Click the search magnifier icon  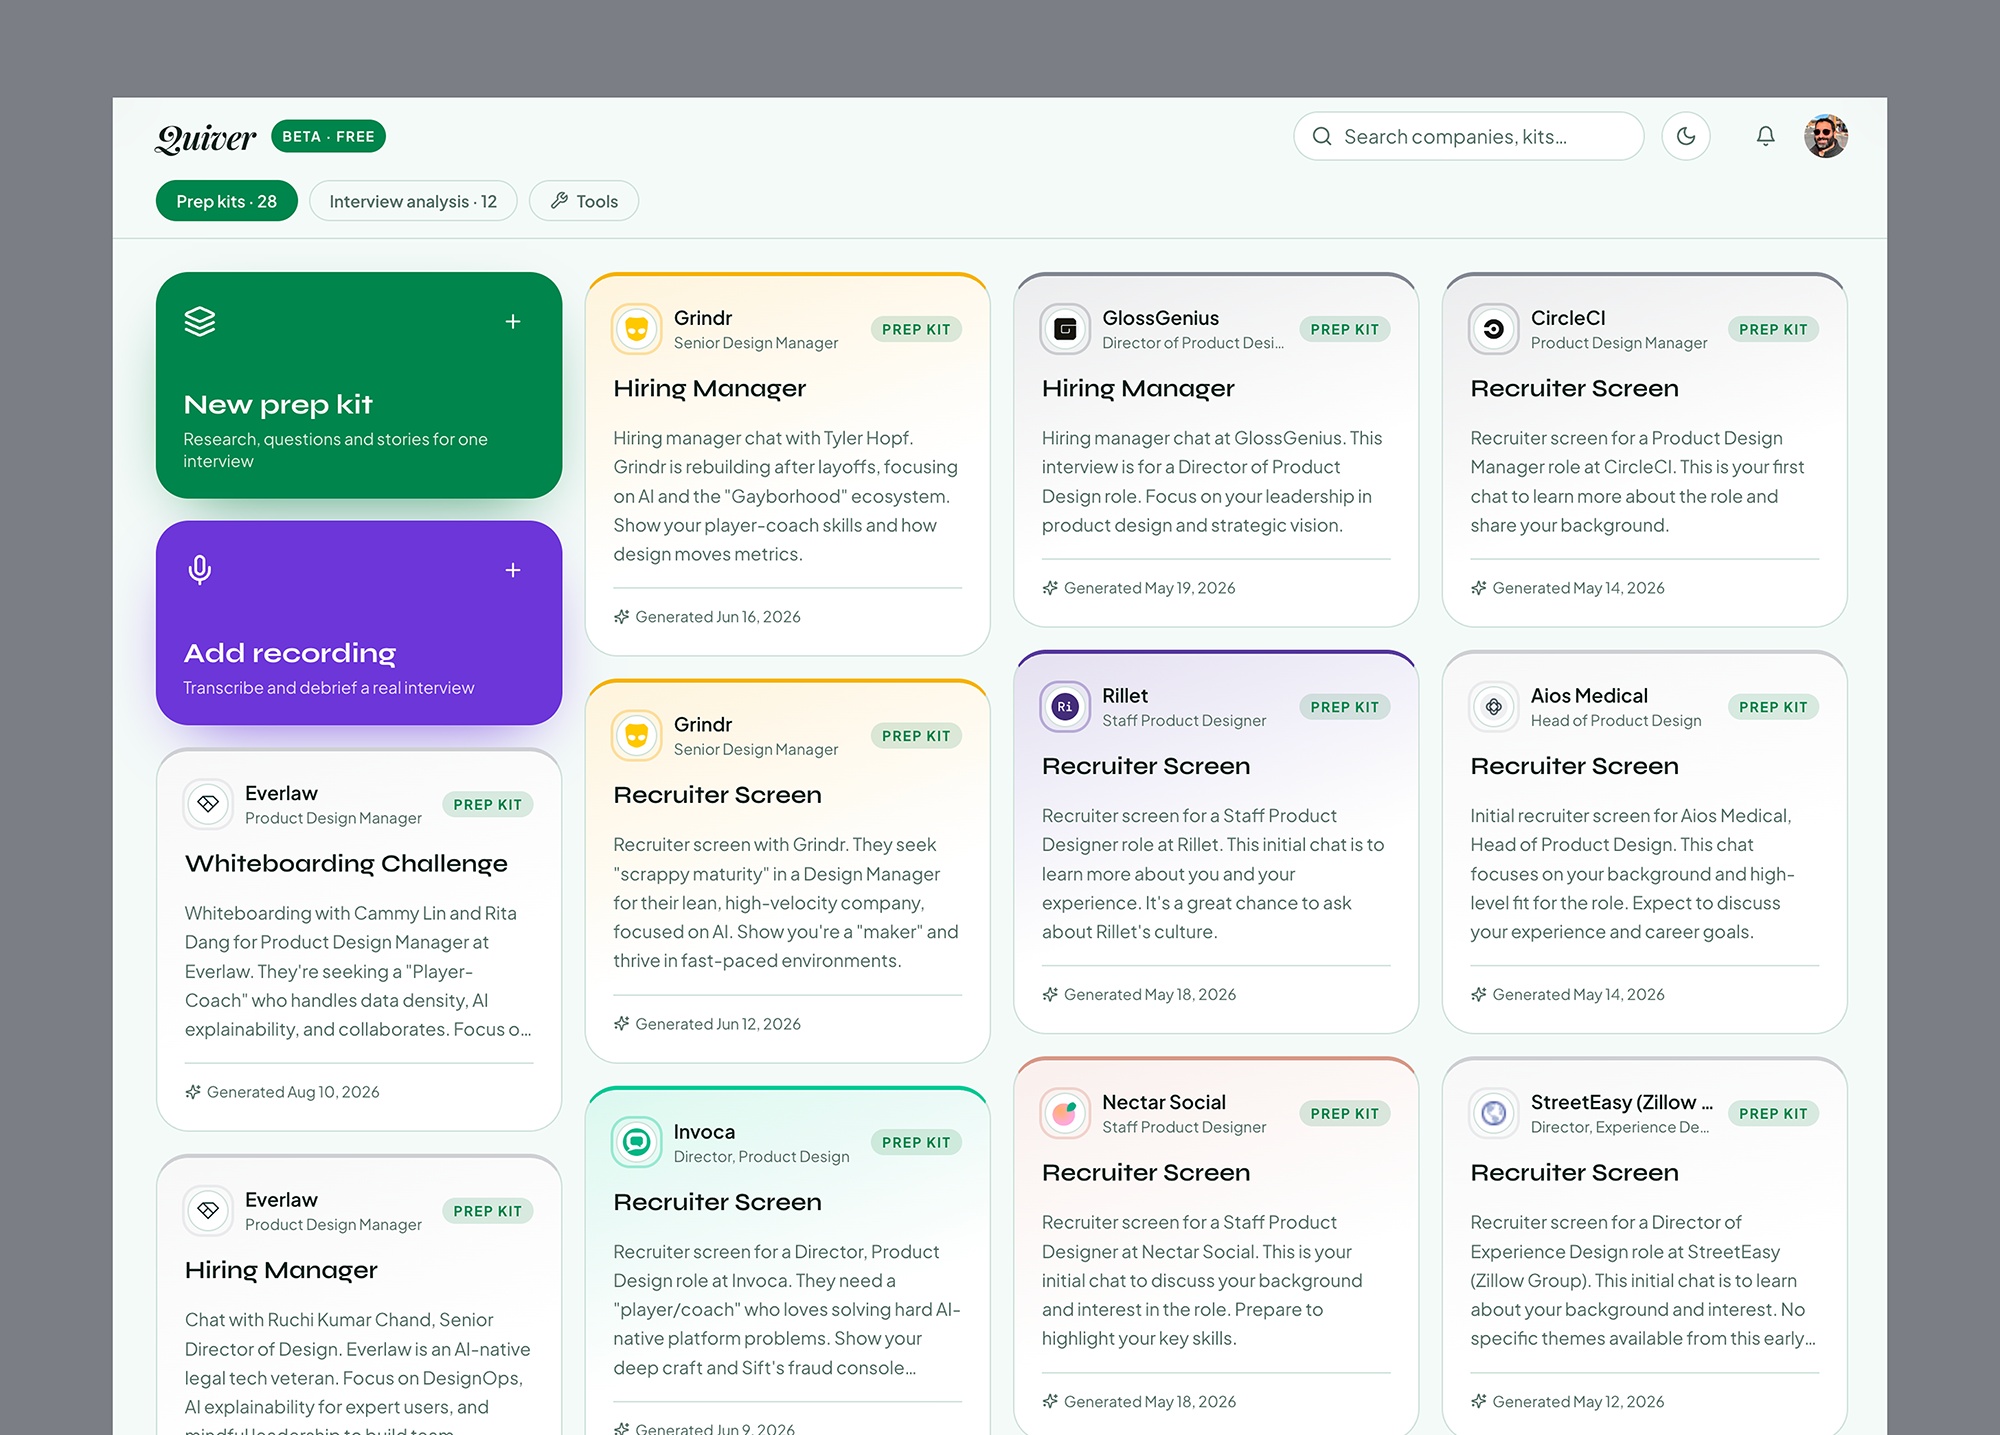pos(1322,136)
